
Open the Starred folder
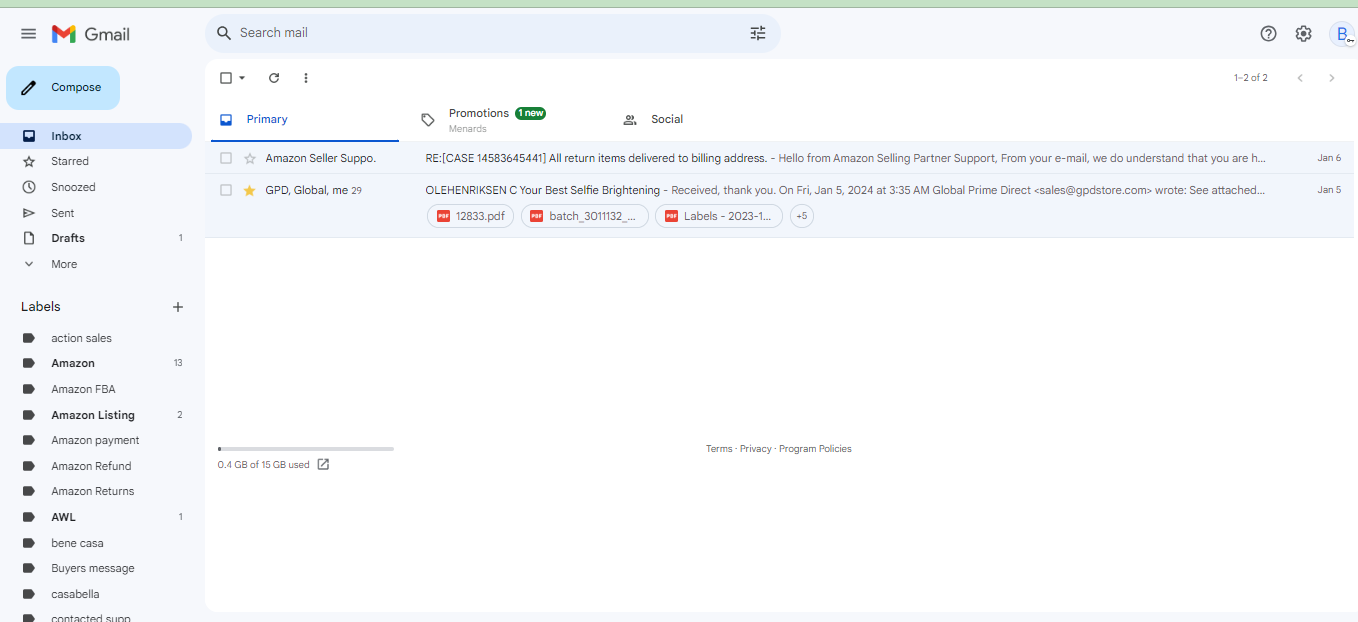(96, 161)
